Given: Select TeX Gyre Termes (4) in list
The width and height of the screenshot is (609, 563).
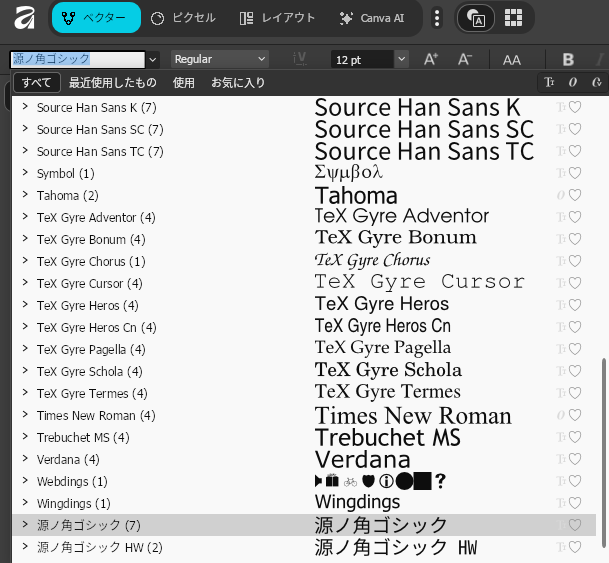Looking at the screenshot, I should coord(92,394).
